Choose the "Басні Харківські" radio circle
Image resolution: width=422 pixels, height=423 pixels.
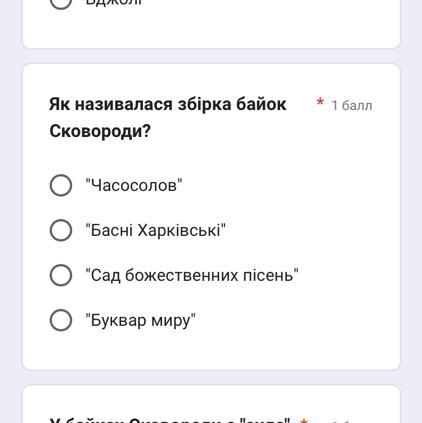pyautogui.click(x=61, y=230)
